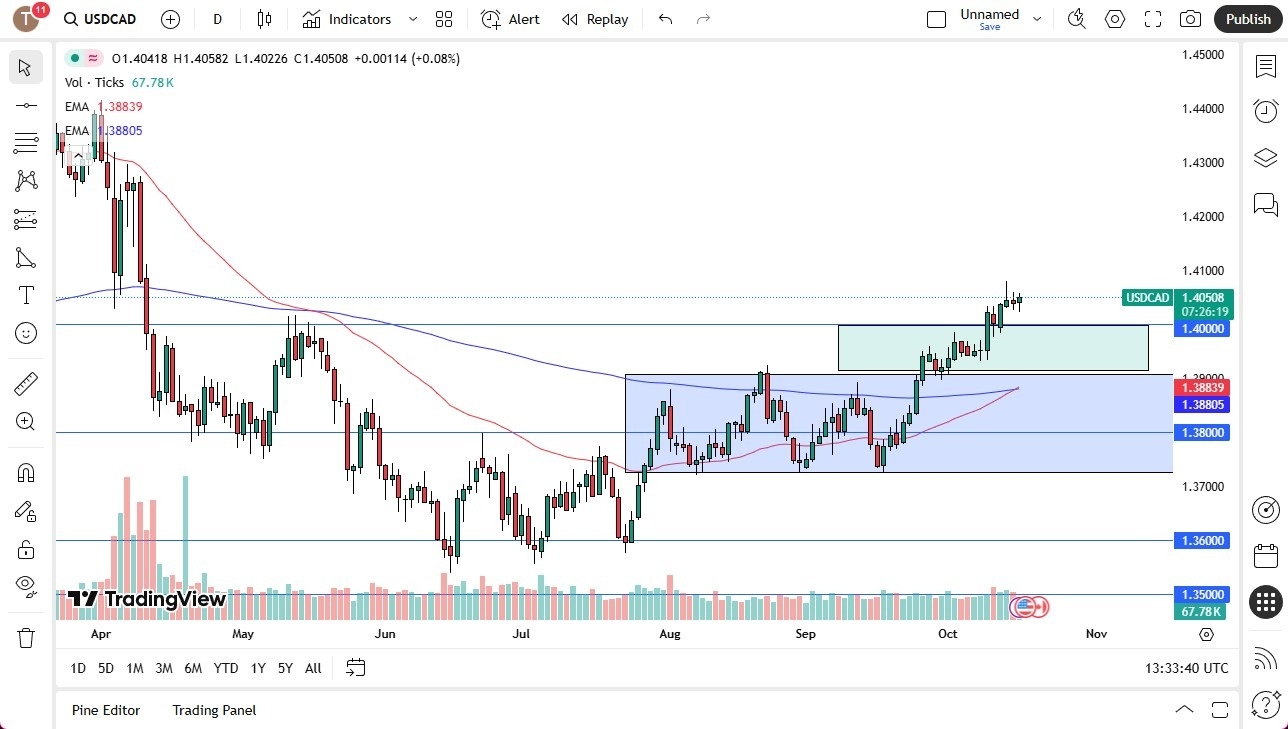Hide all drawing tools with eye icon
Viewport: 1288px width, 729px height.
(25, 587)
